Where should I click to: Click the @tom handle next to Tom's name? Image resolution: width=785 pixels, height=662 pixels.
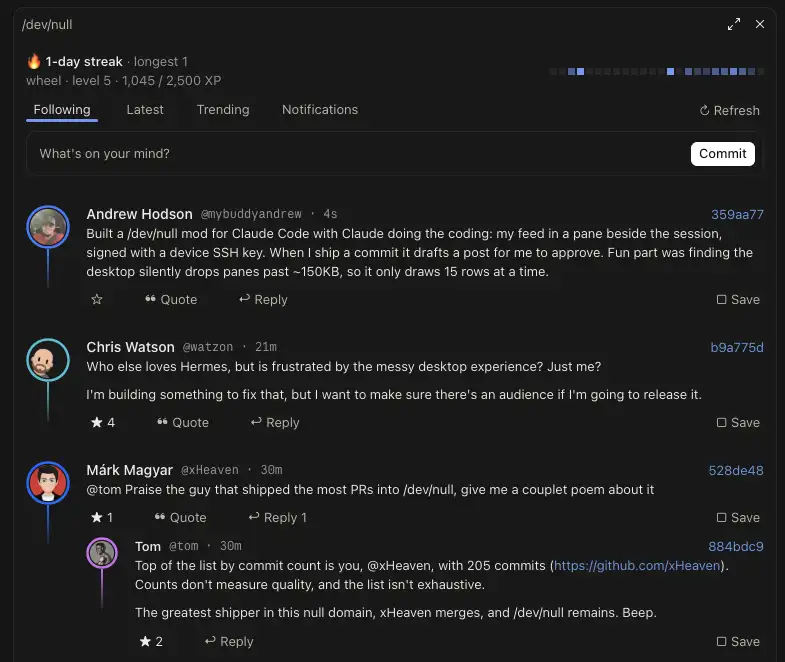[184, 546]
